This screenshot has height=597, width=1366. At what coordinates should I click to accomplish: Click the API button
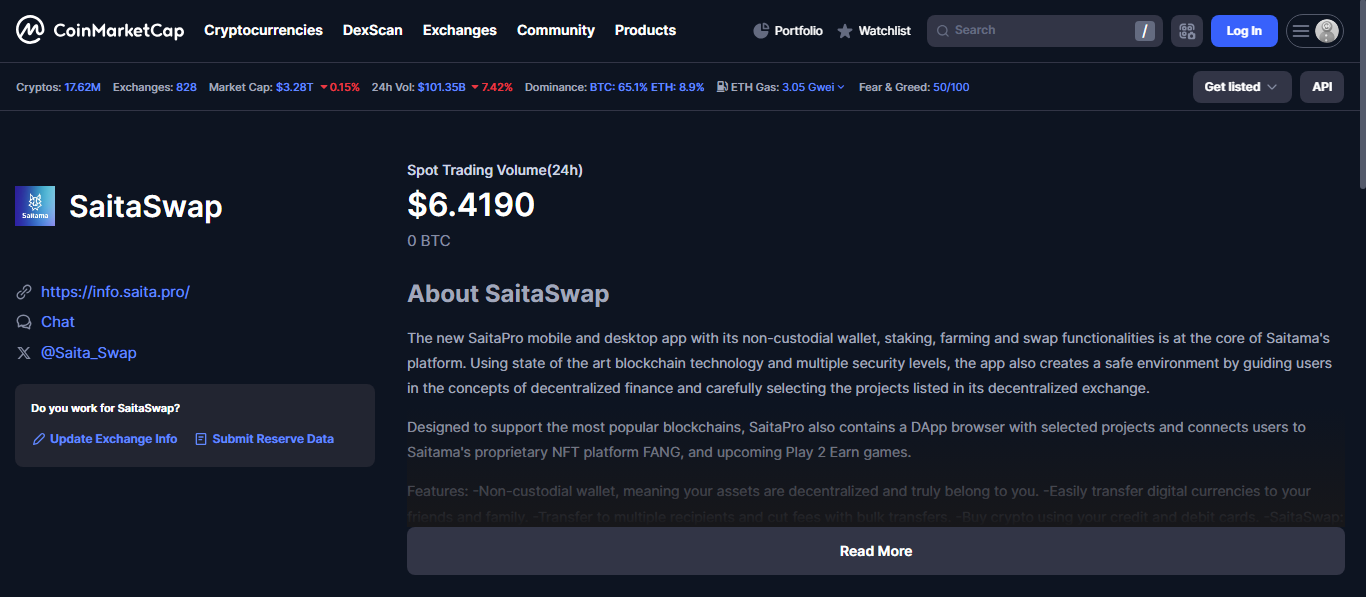click(x=1322, y=87)
